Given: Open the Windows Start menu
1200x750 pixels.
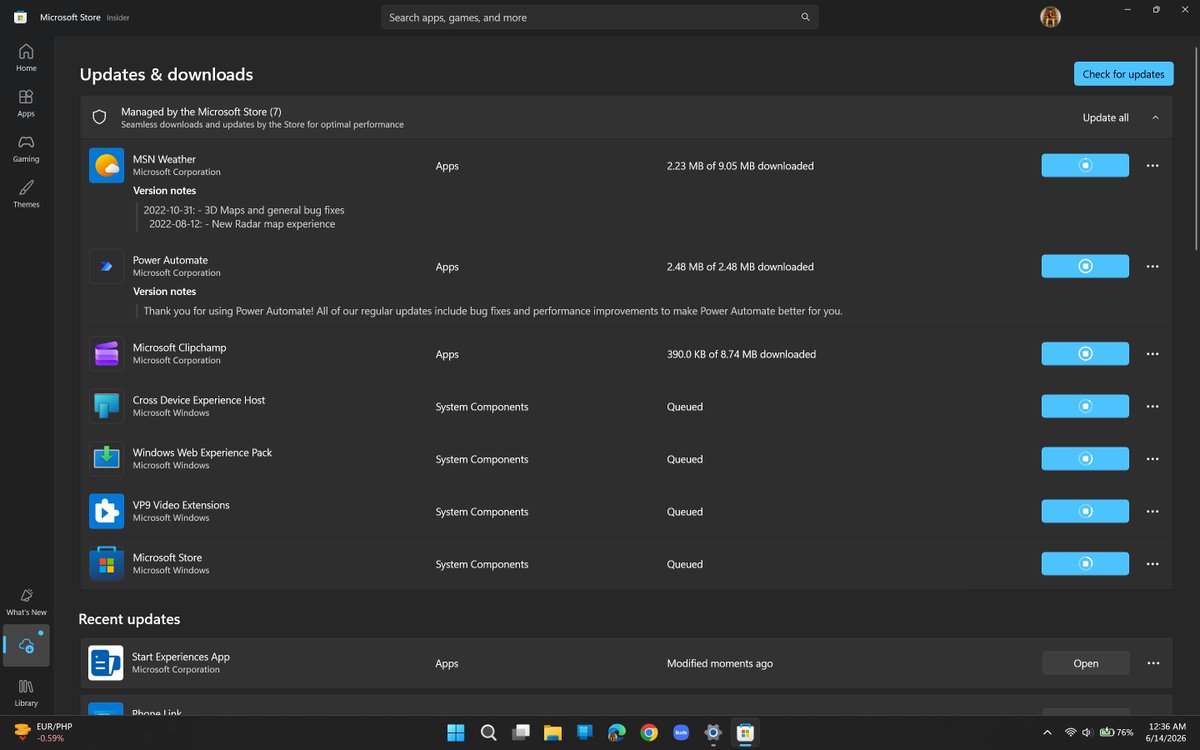Looking at the screenshot, I should tap(456, 732).
